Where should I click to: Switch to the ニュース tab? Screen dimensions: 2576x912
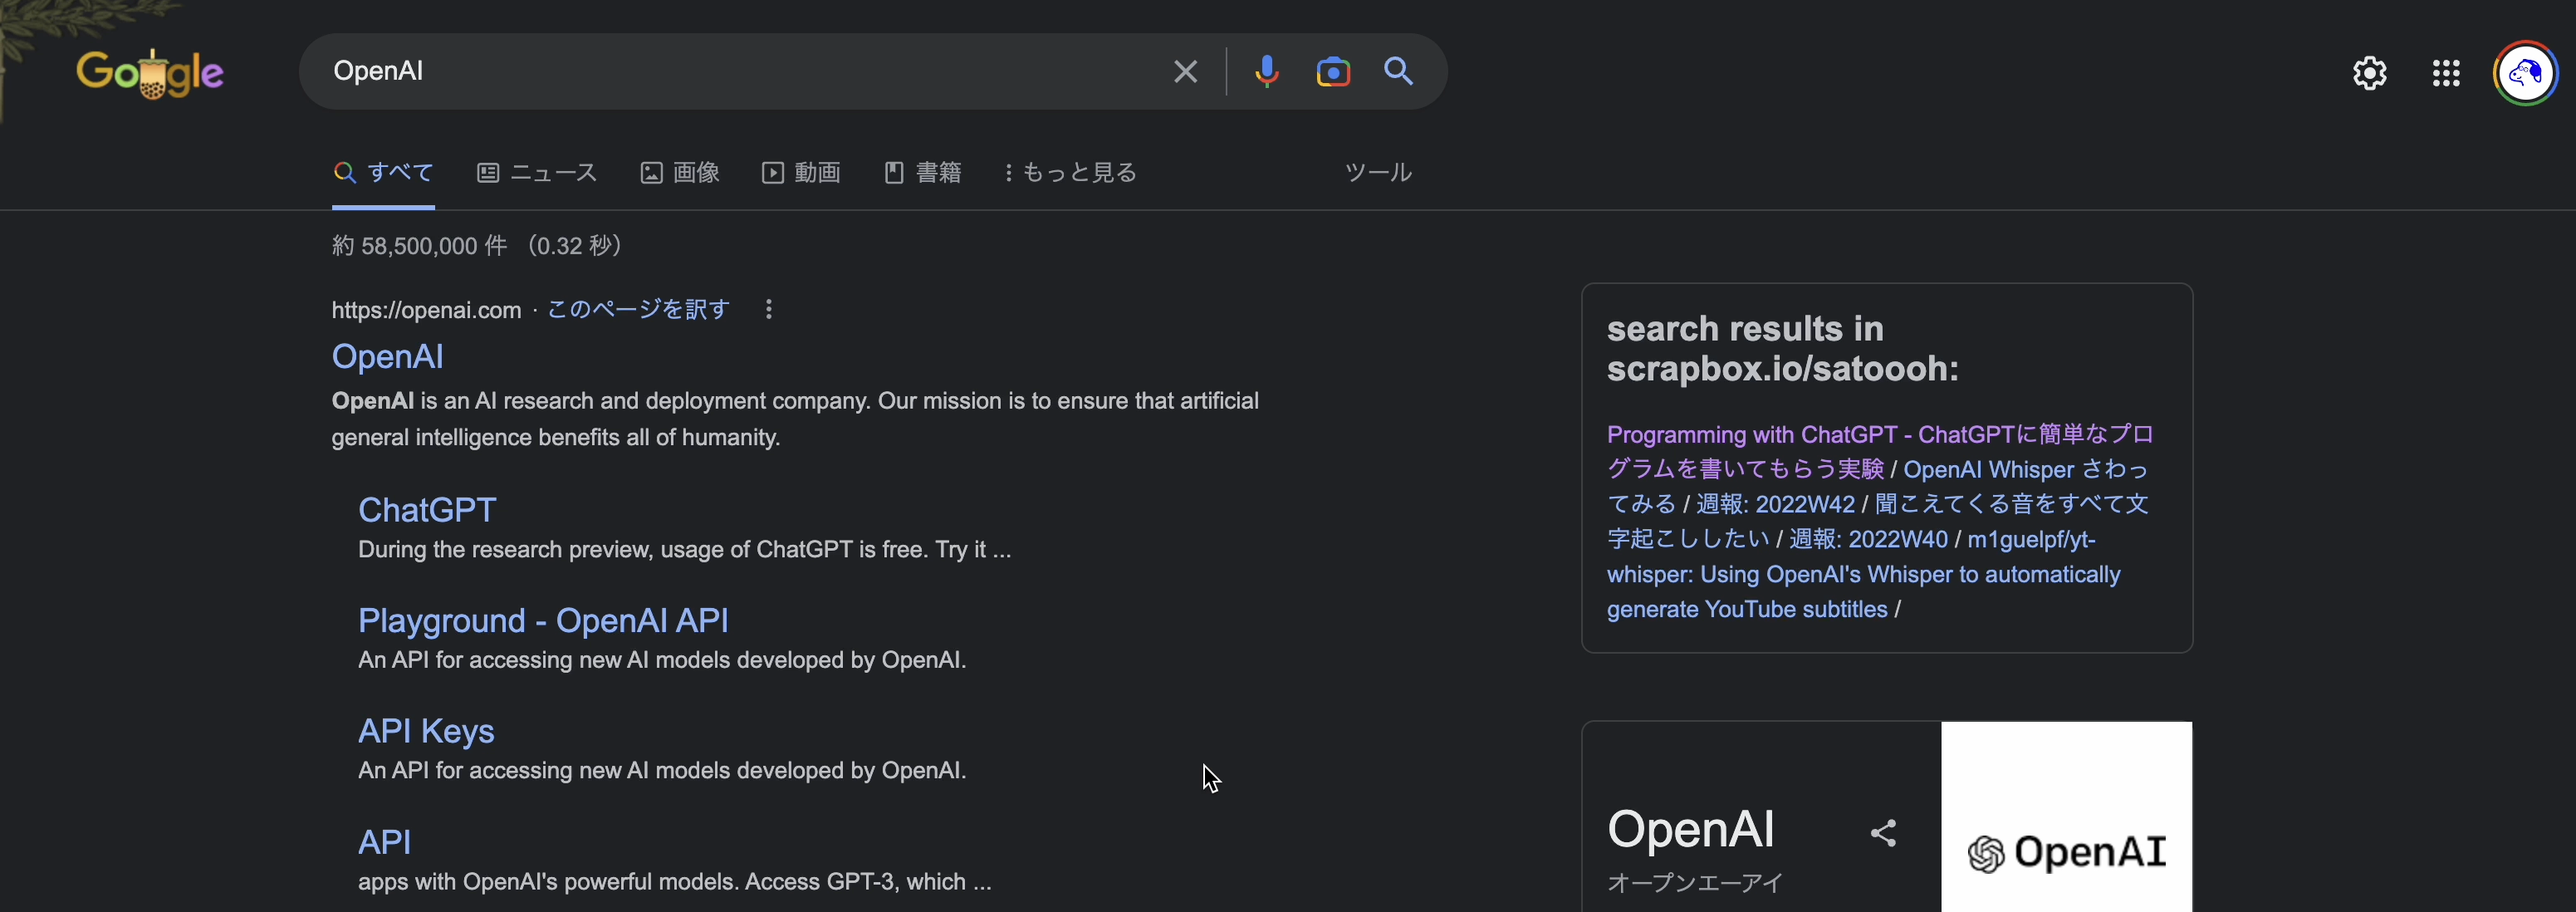pyautogui.click(x=537, y=173)
